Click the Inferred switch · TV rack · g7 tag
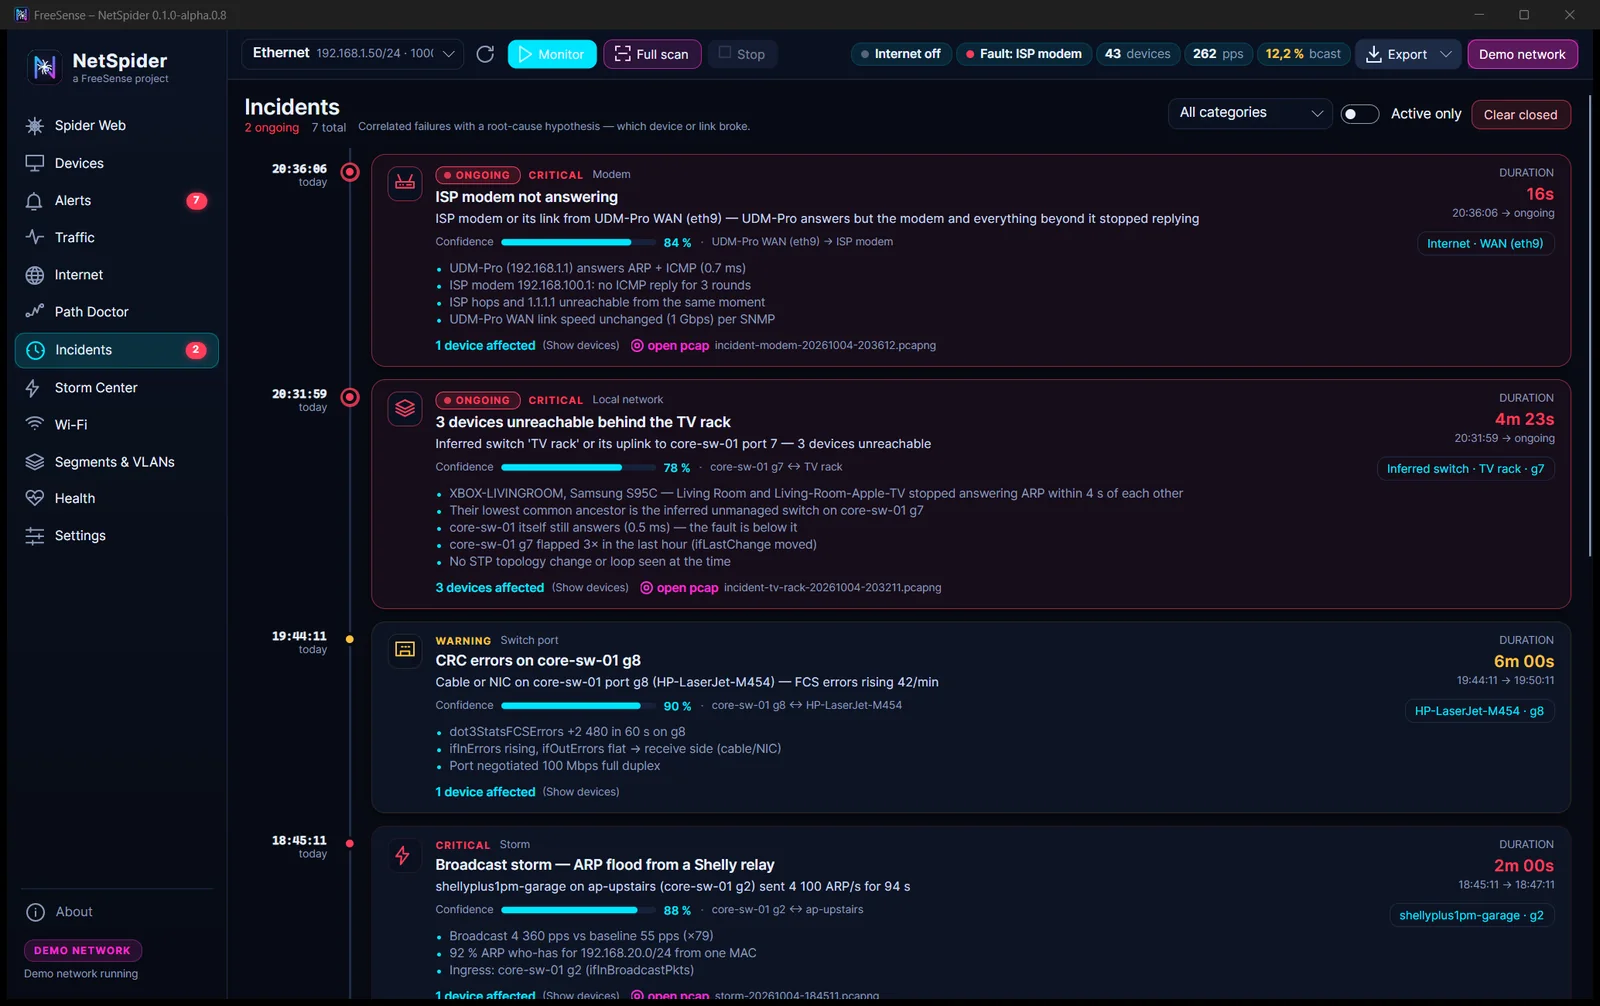Viewport: 1600px width, 1006px height. pos(1465,469)
